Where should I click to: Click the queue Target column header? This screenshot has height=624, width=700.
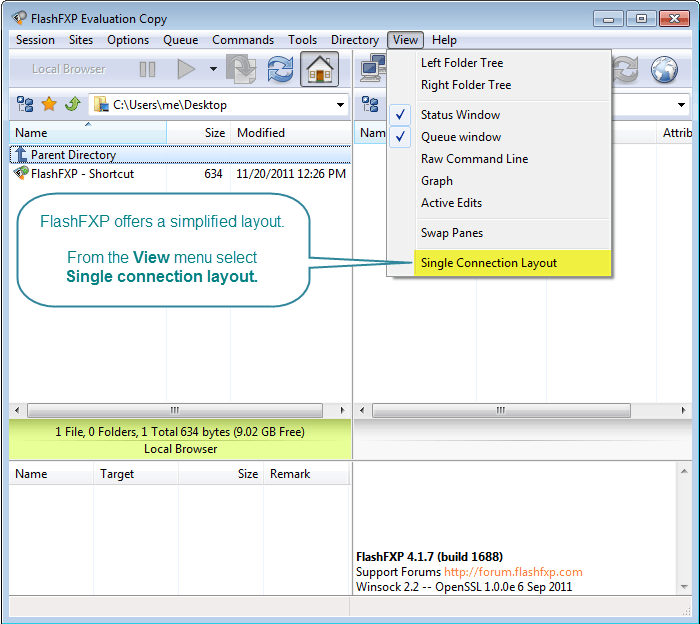click(x=136, y=474)
